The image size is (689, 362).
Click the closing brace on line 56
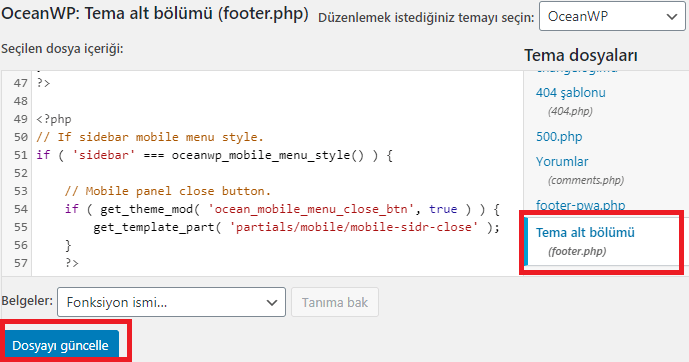[68, 245]
